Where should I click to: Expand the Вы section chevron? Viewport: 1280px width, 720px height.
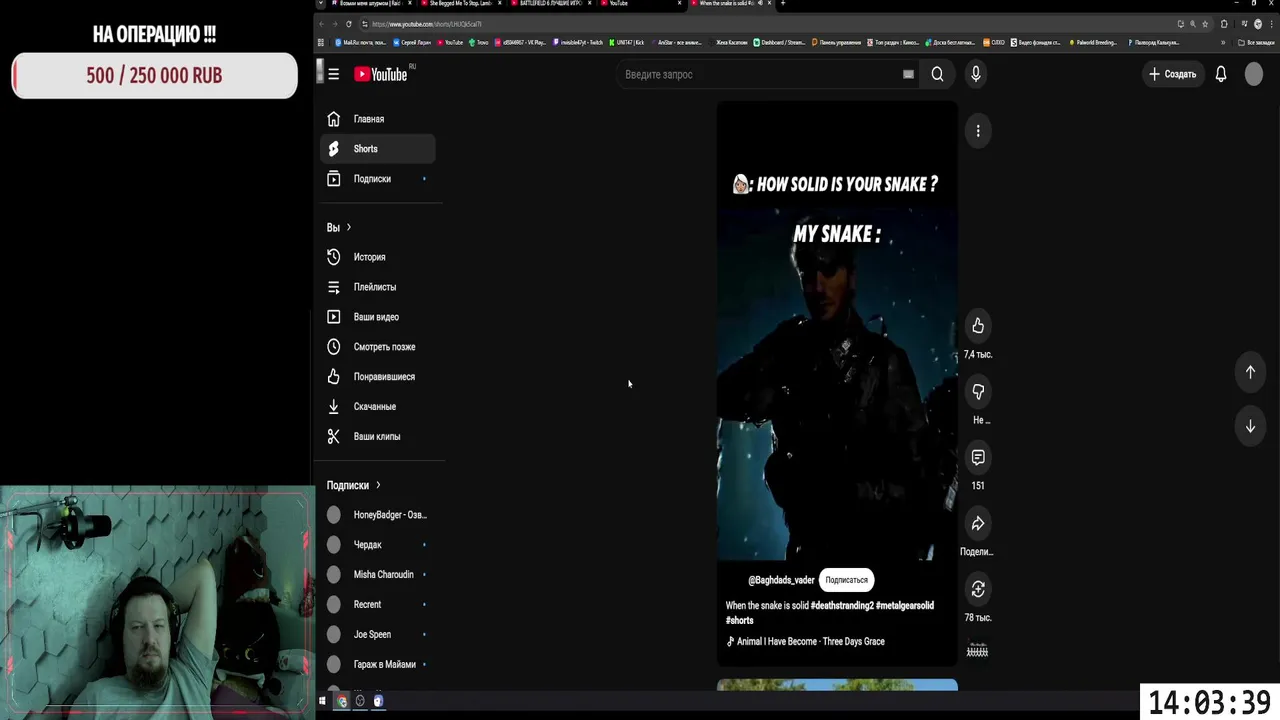348,228
